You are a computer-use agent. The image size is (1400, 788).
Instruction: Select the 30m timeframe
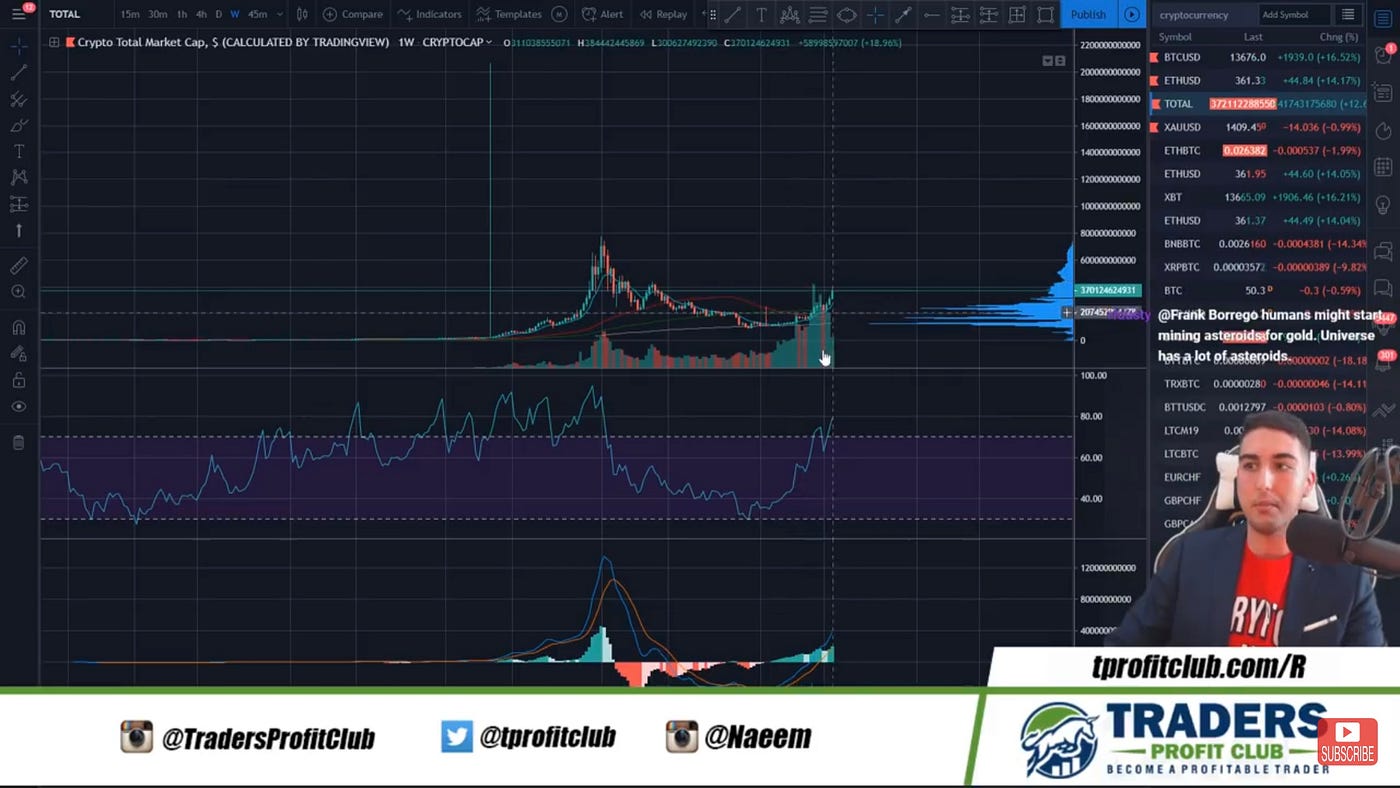pos(158,14)
